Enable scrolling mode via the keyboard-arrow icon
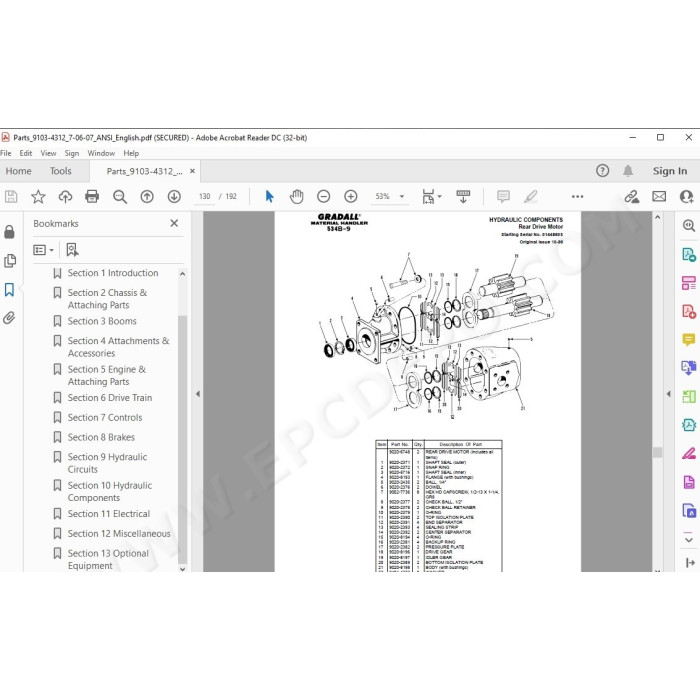Image resolution: width=700 pixels, height=700 pixels. (463, 196)
